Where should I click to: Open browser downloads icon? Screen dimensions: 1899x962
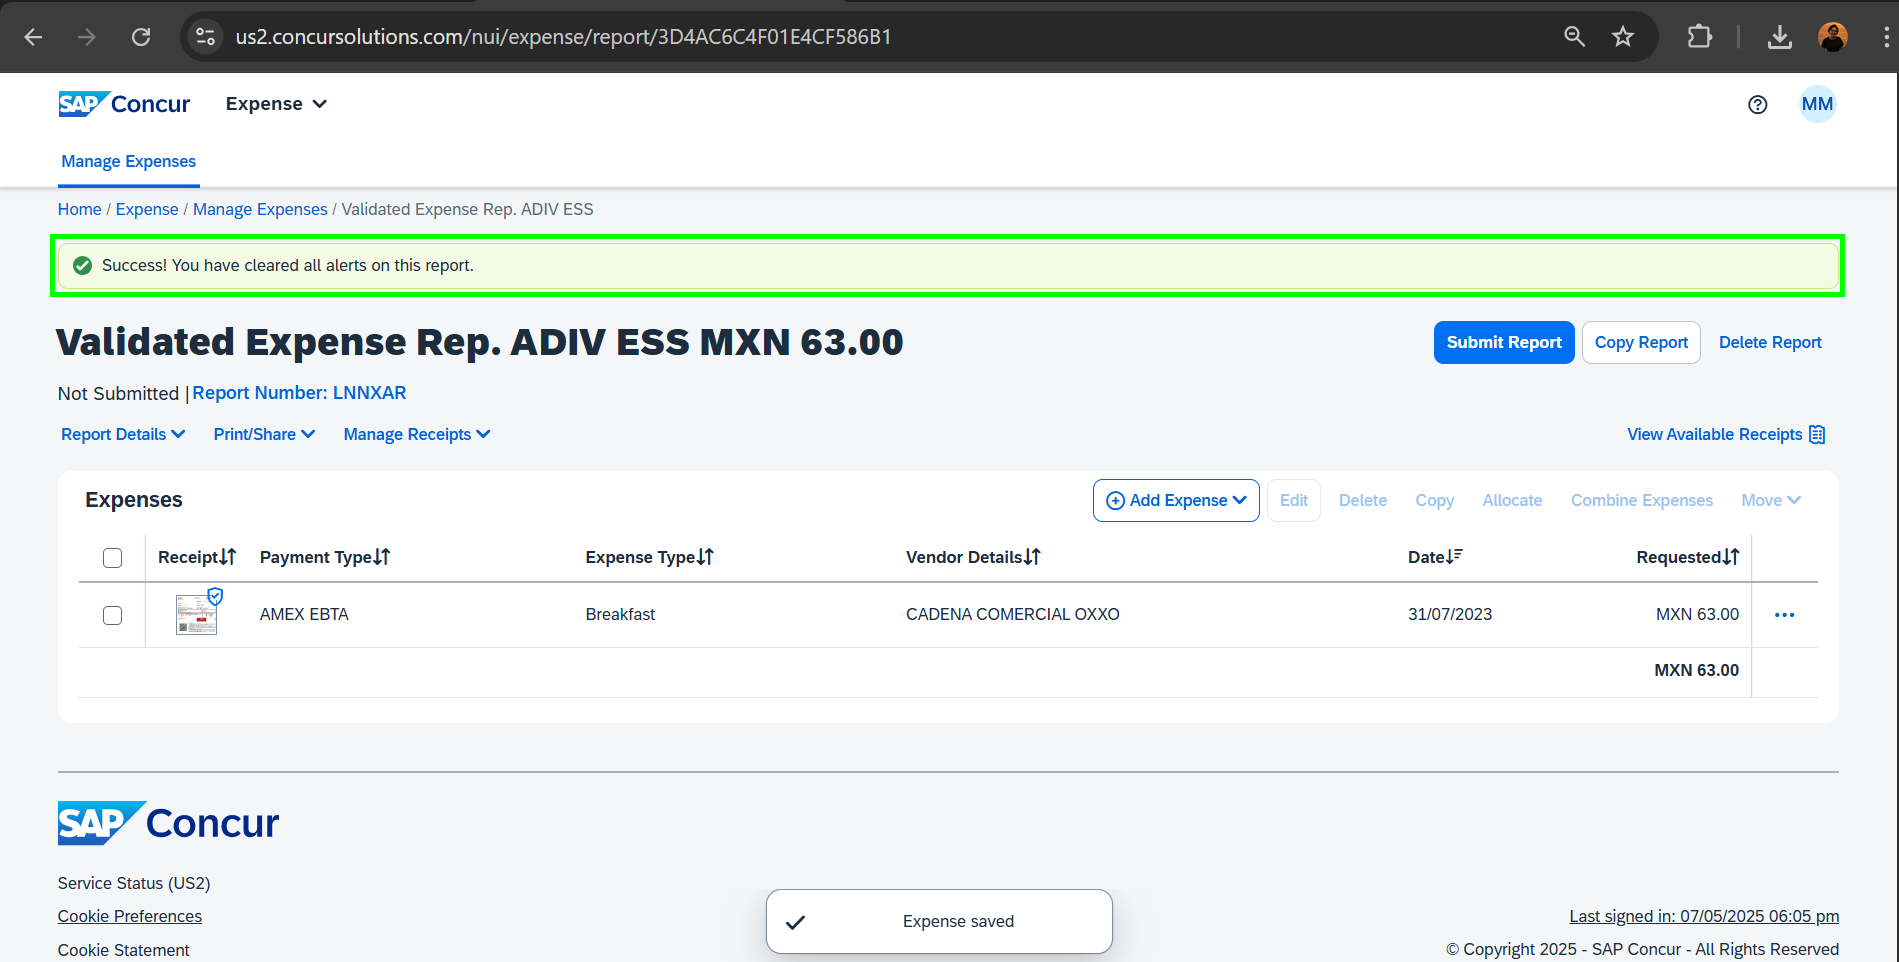tap(1779, 37)
